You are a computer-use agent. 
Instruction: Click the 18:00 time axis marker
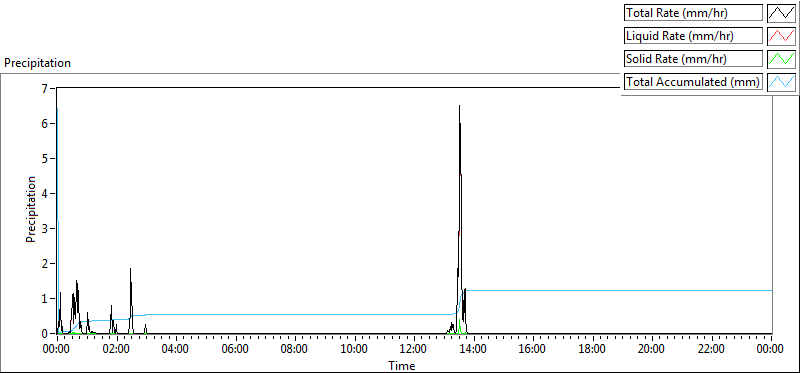pyautogui.click(x=592, y=350)
